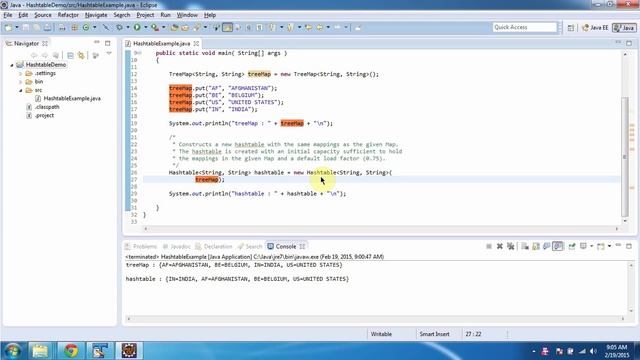640x360 pixels.
Task: Open Google Chrome from the taskbar
Action: click(x=71, y=351)
